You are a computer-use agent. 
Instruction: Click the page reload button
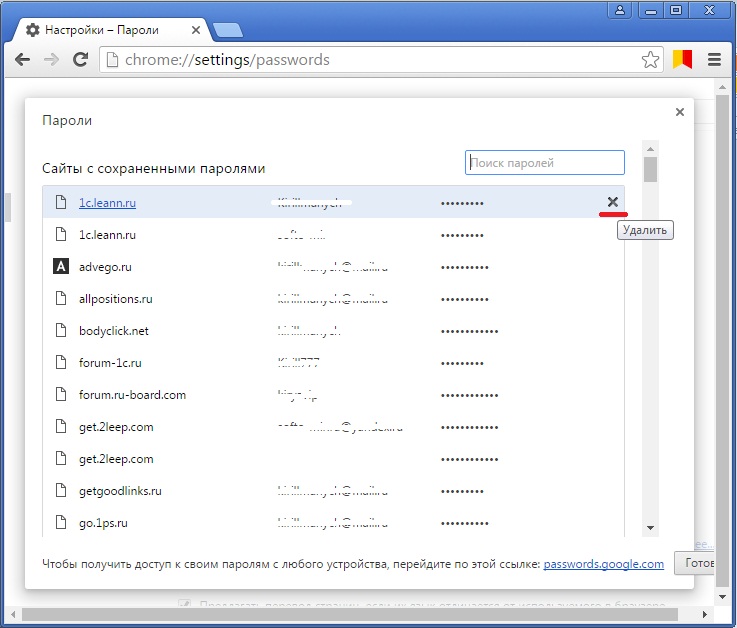pyautogui.click(x=80, y=60)
